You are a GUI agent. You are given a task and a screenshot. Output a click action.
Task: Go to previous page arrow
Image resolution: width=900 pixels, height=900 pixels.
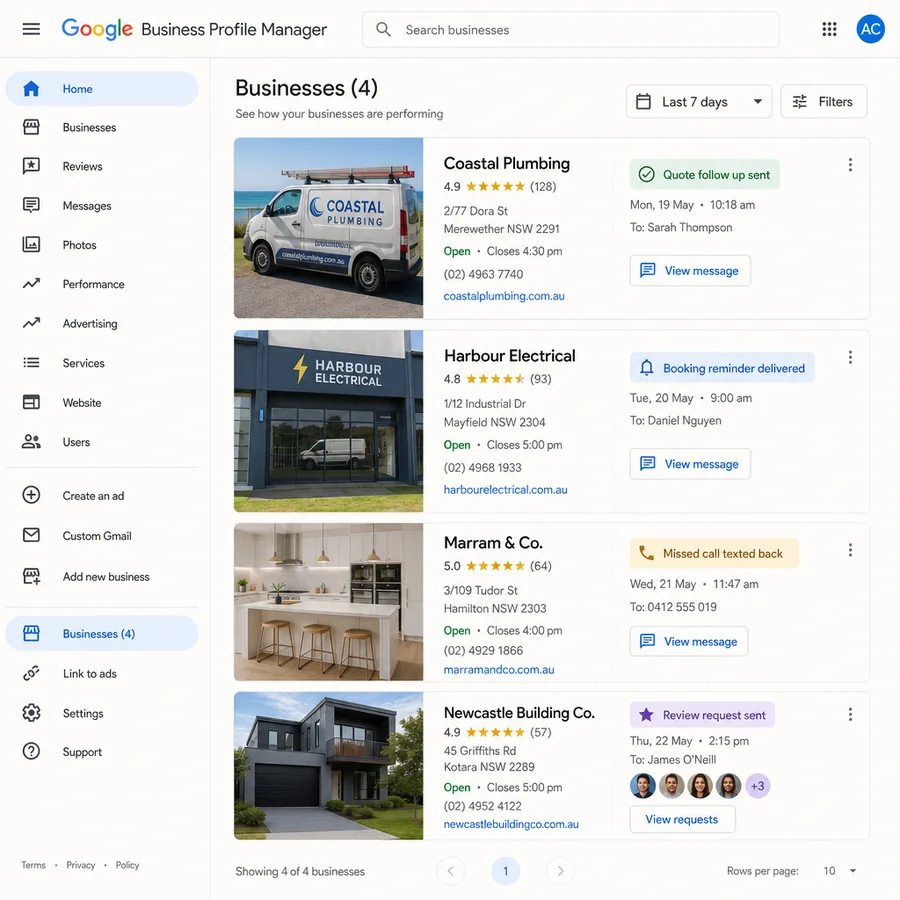[451, 871]
